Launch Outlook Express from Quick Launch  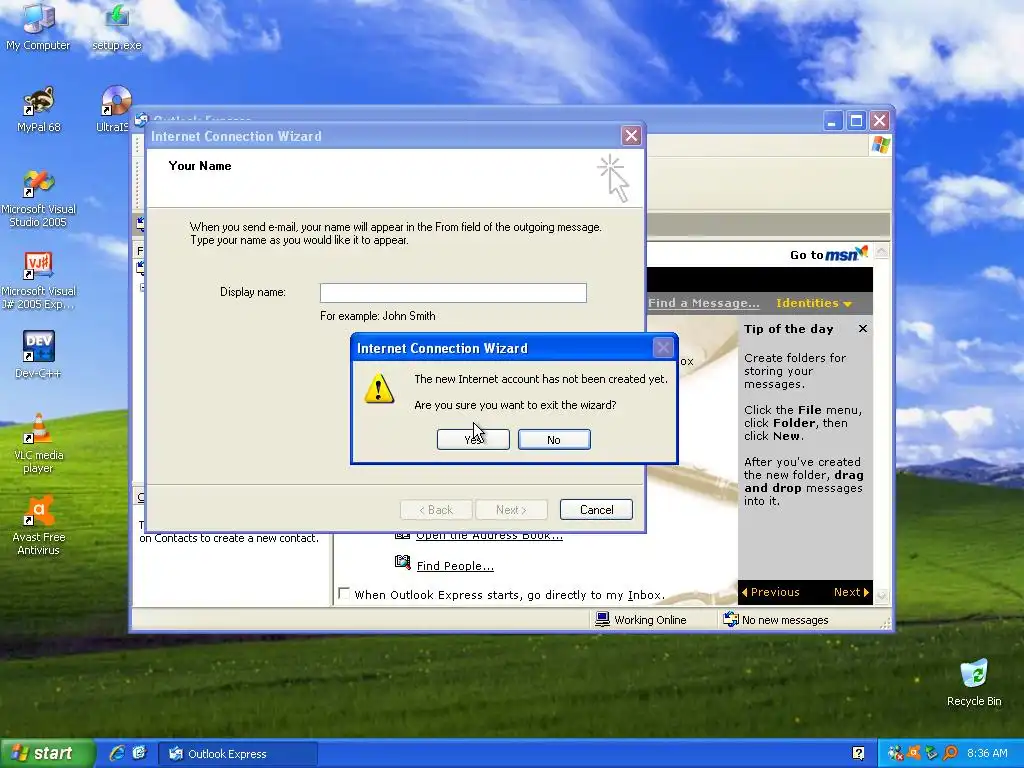(x=140, y=753)
